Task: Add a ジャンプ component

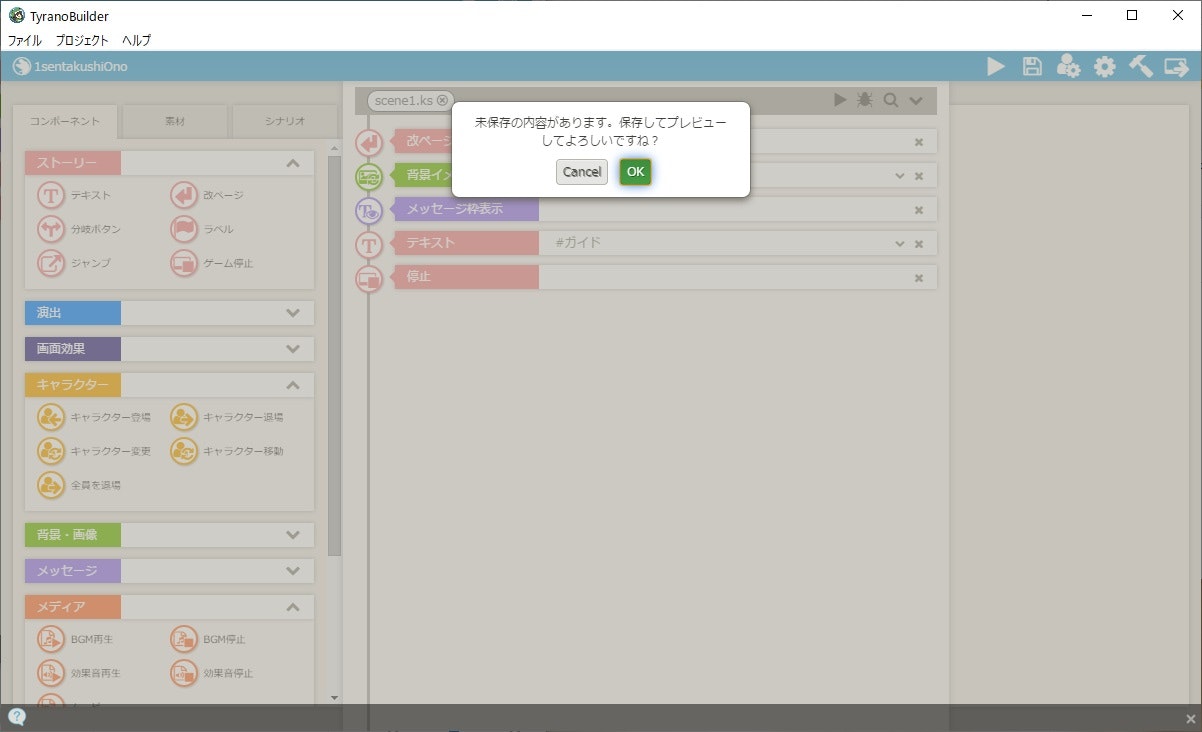Action: pyautogui.click(x=75, y=263)
